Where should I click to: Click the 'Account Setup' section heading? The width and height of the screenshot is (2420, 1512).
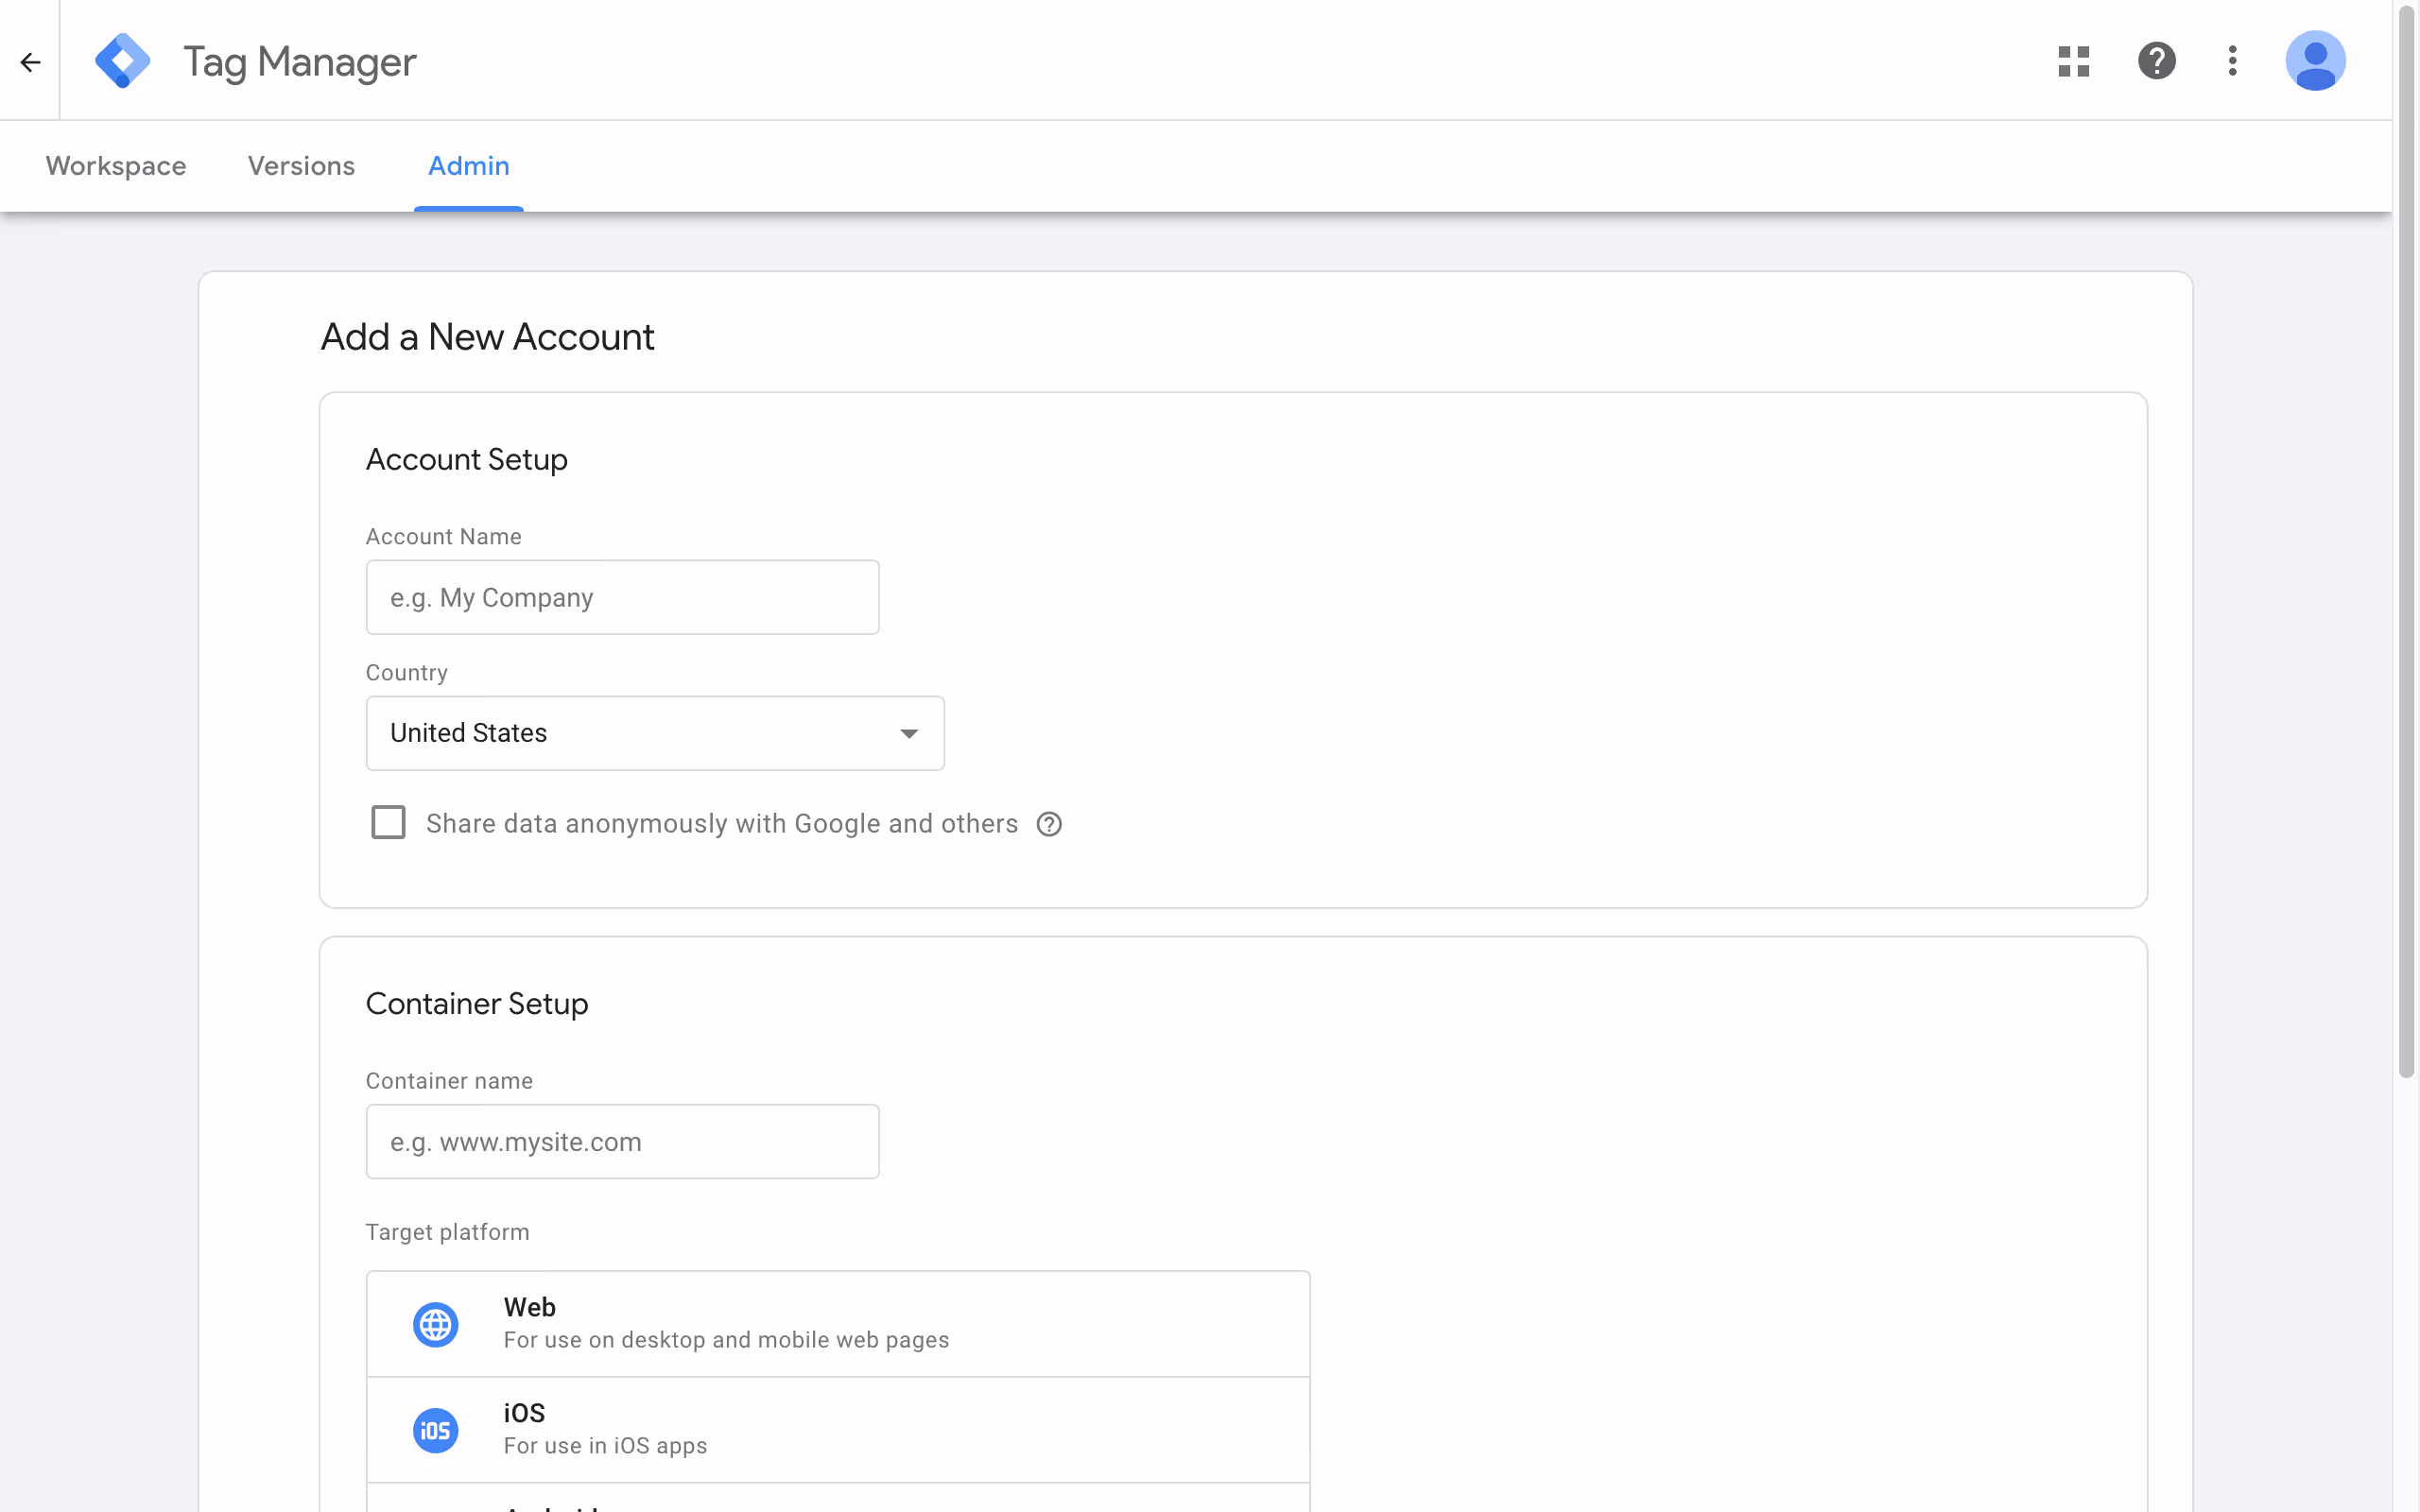coord(466,460)
